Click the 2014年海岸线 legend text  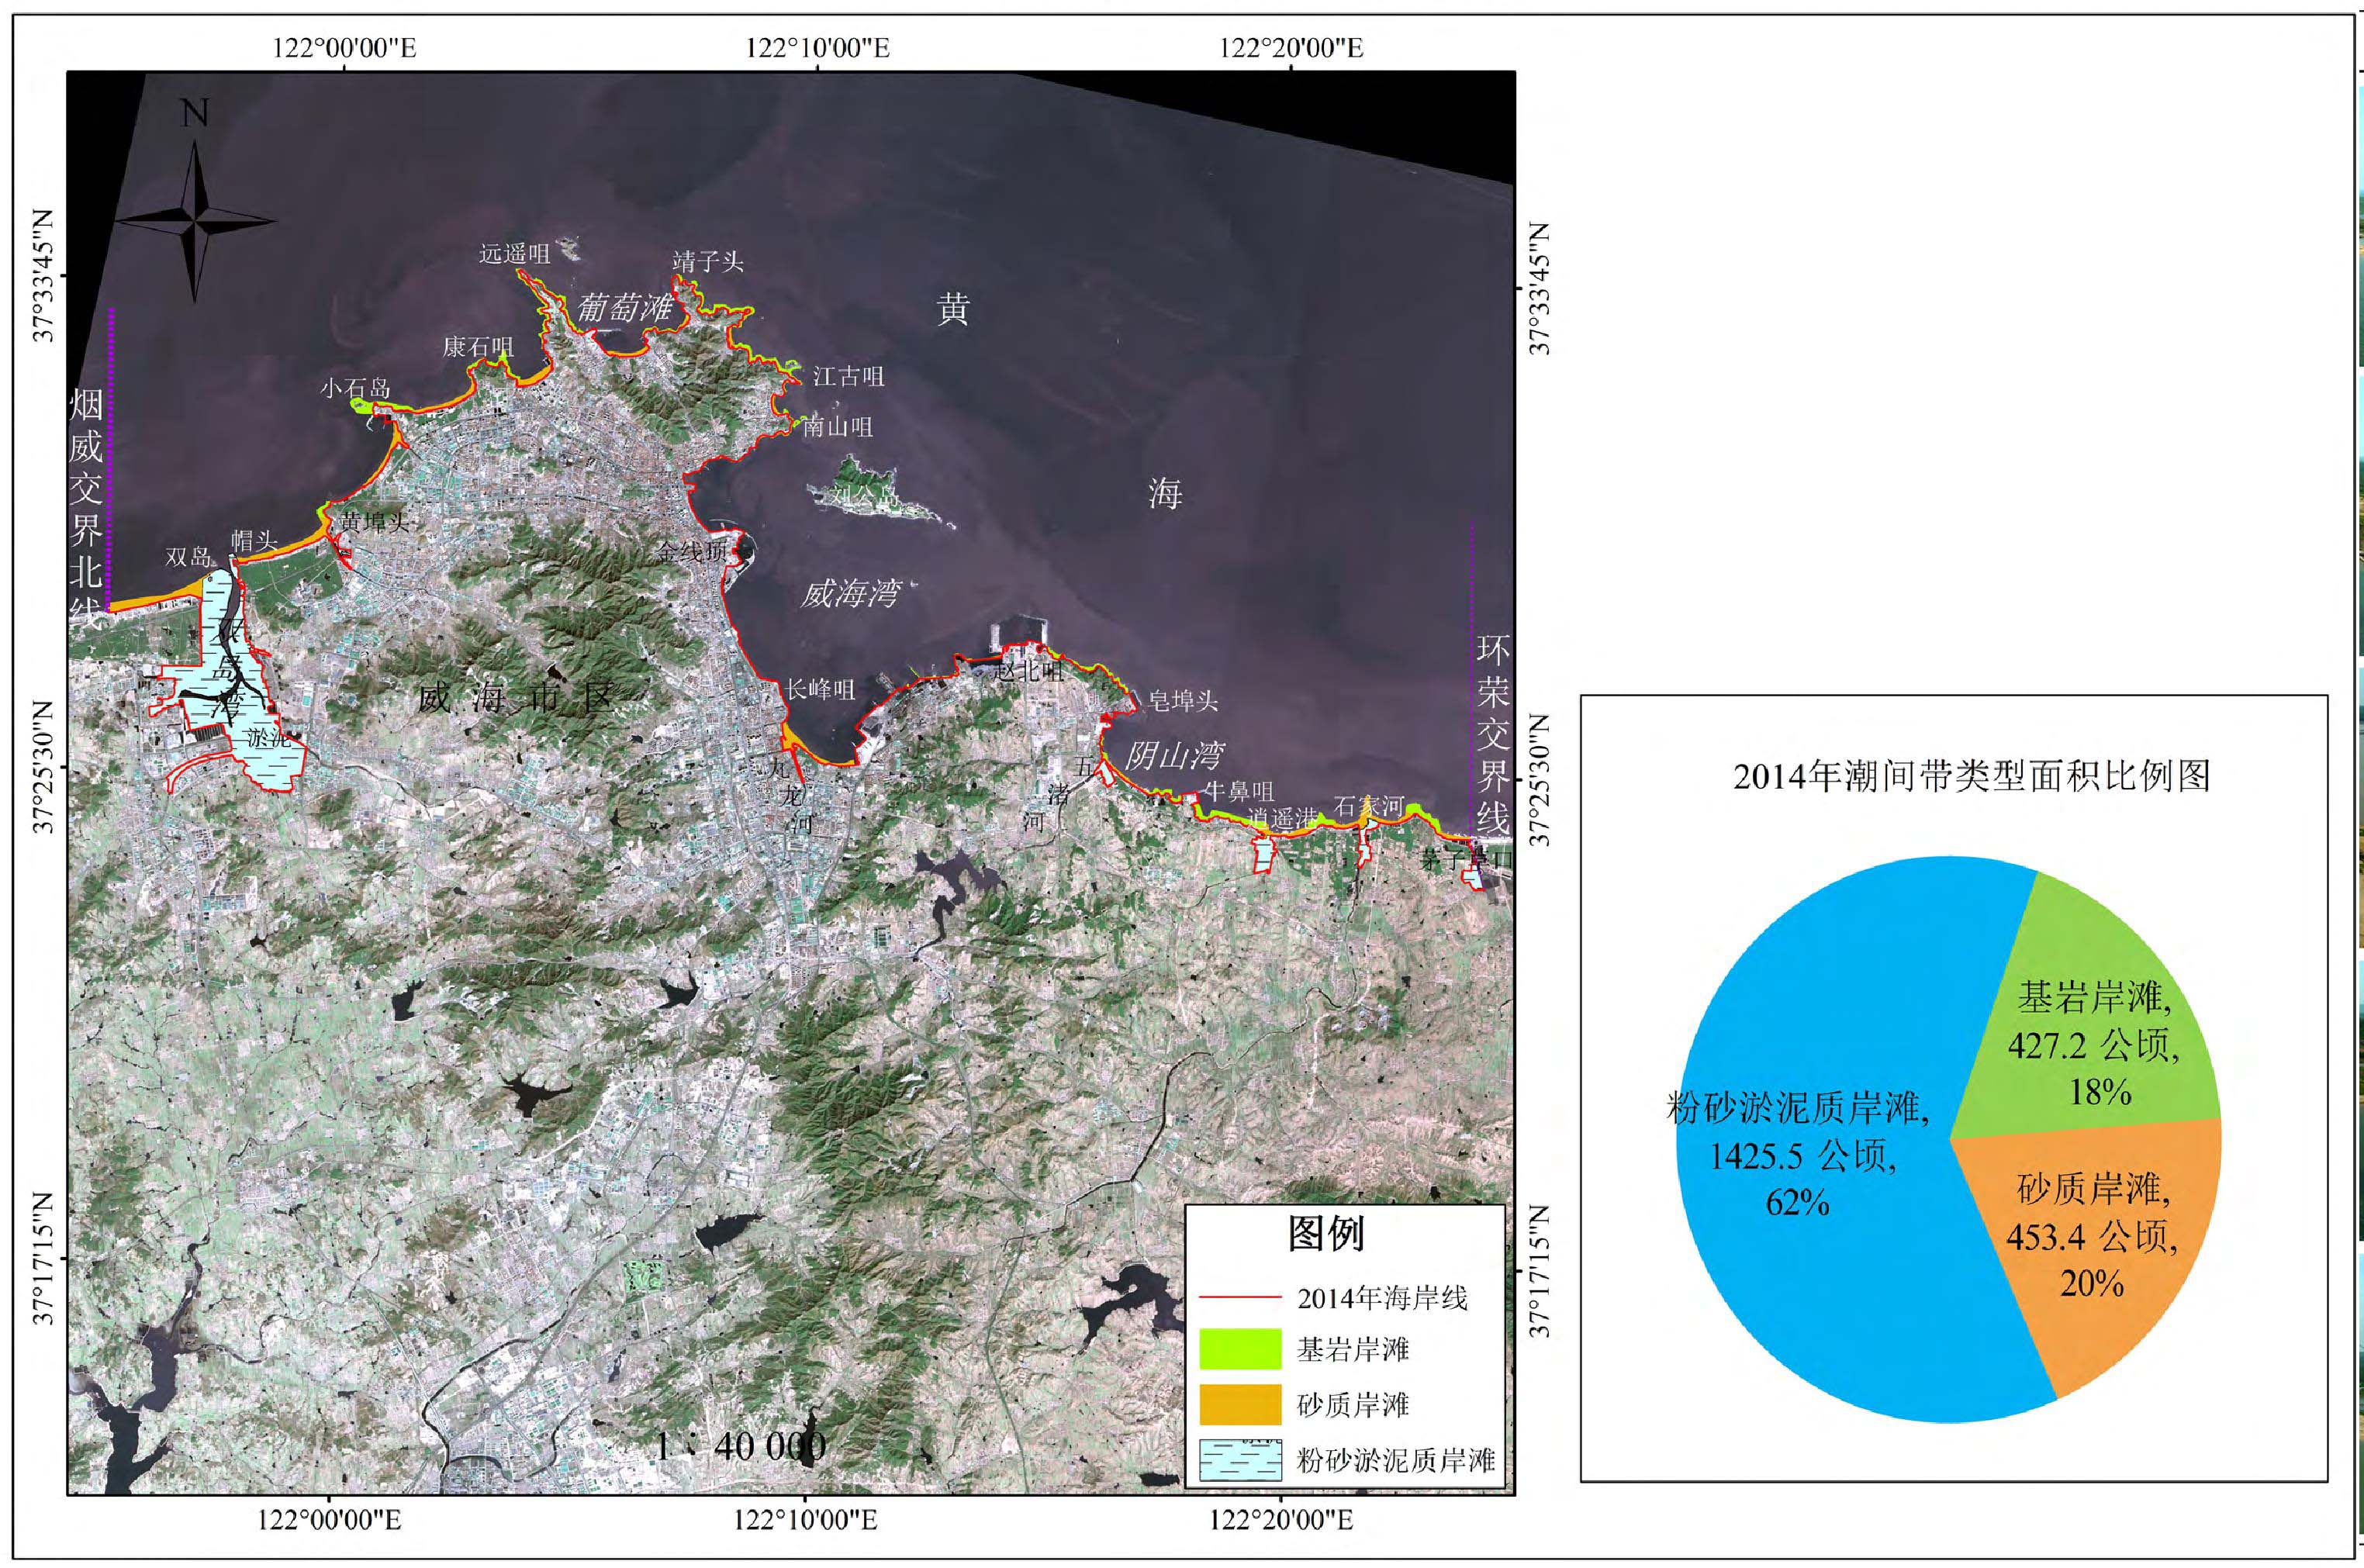click(1383, 1299)
